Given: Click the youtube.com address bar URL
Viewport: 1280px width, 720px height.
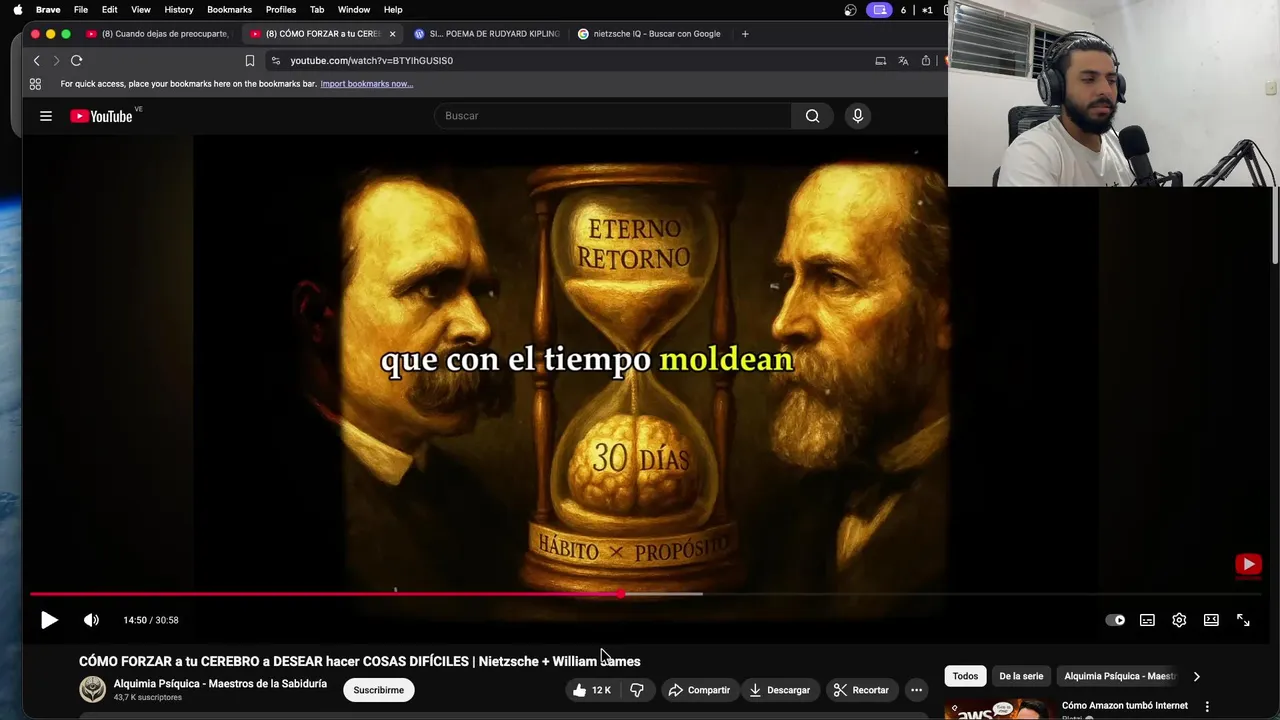Looking at the screenshot, I should pos(371,61).
